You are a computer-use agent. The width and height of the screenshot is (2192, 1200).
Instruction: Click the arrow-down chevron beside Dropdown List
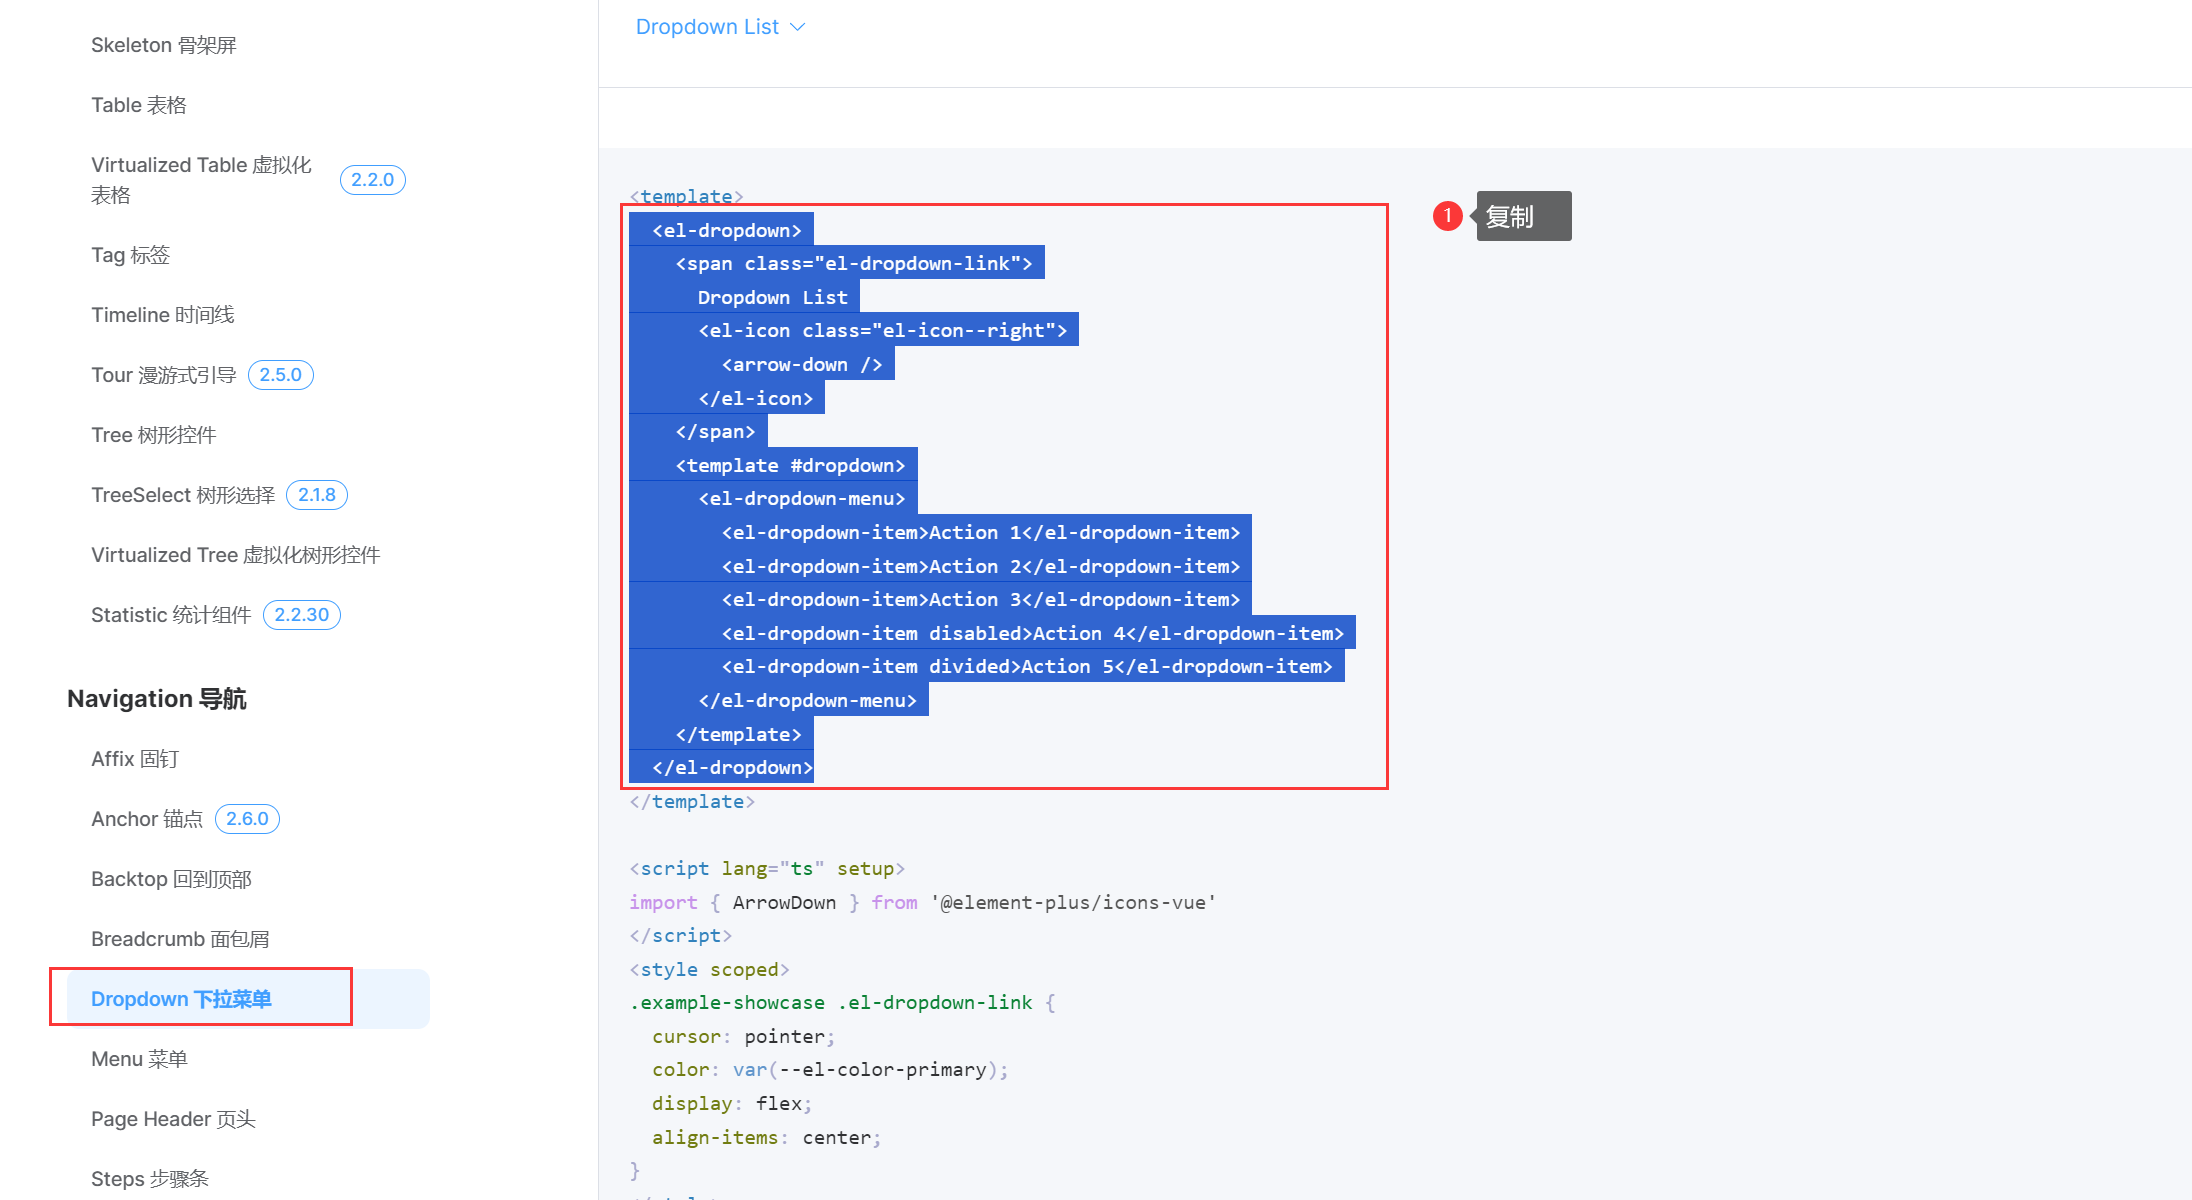click(797, 27)
